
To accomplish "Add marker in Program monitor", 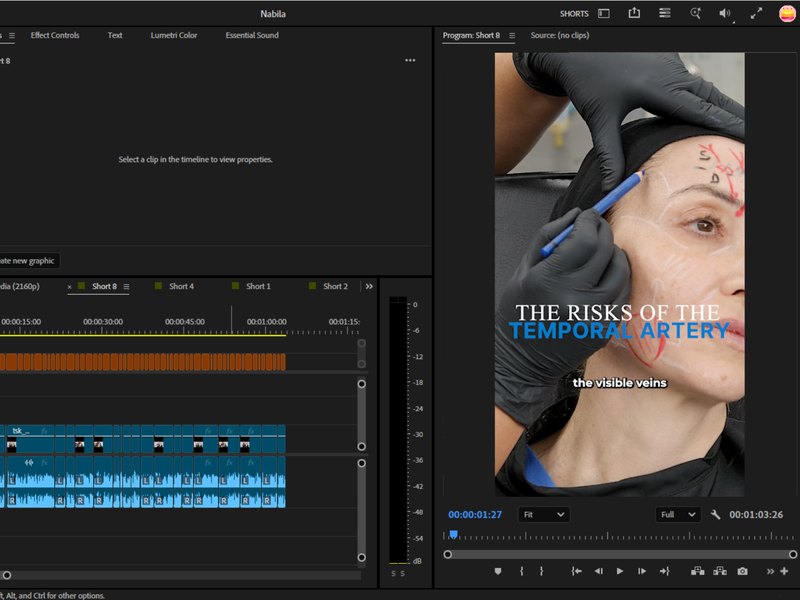I will (x=498, y=571).
